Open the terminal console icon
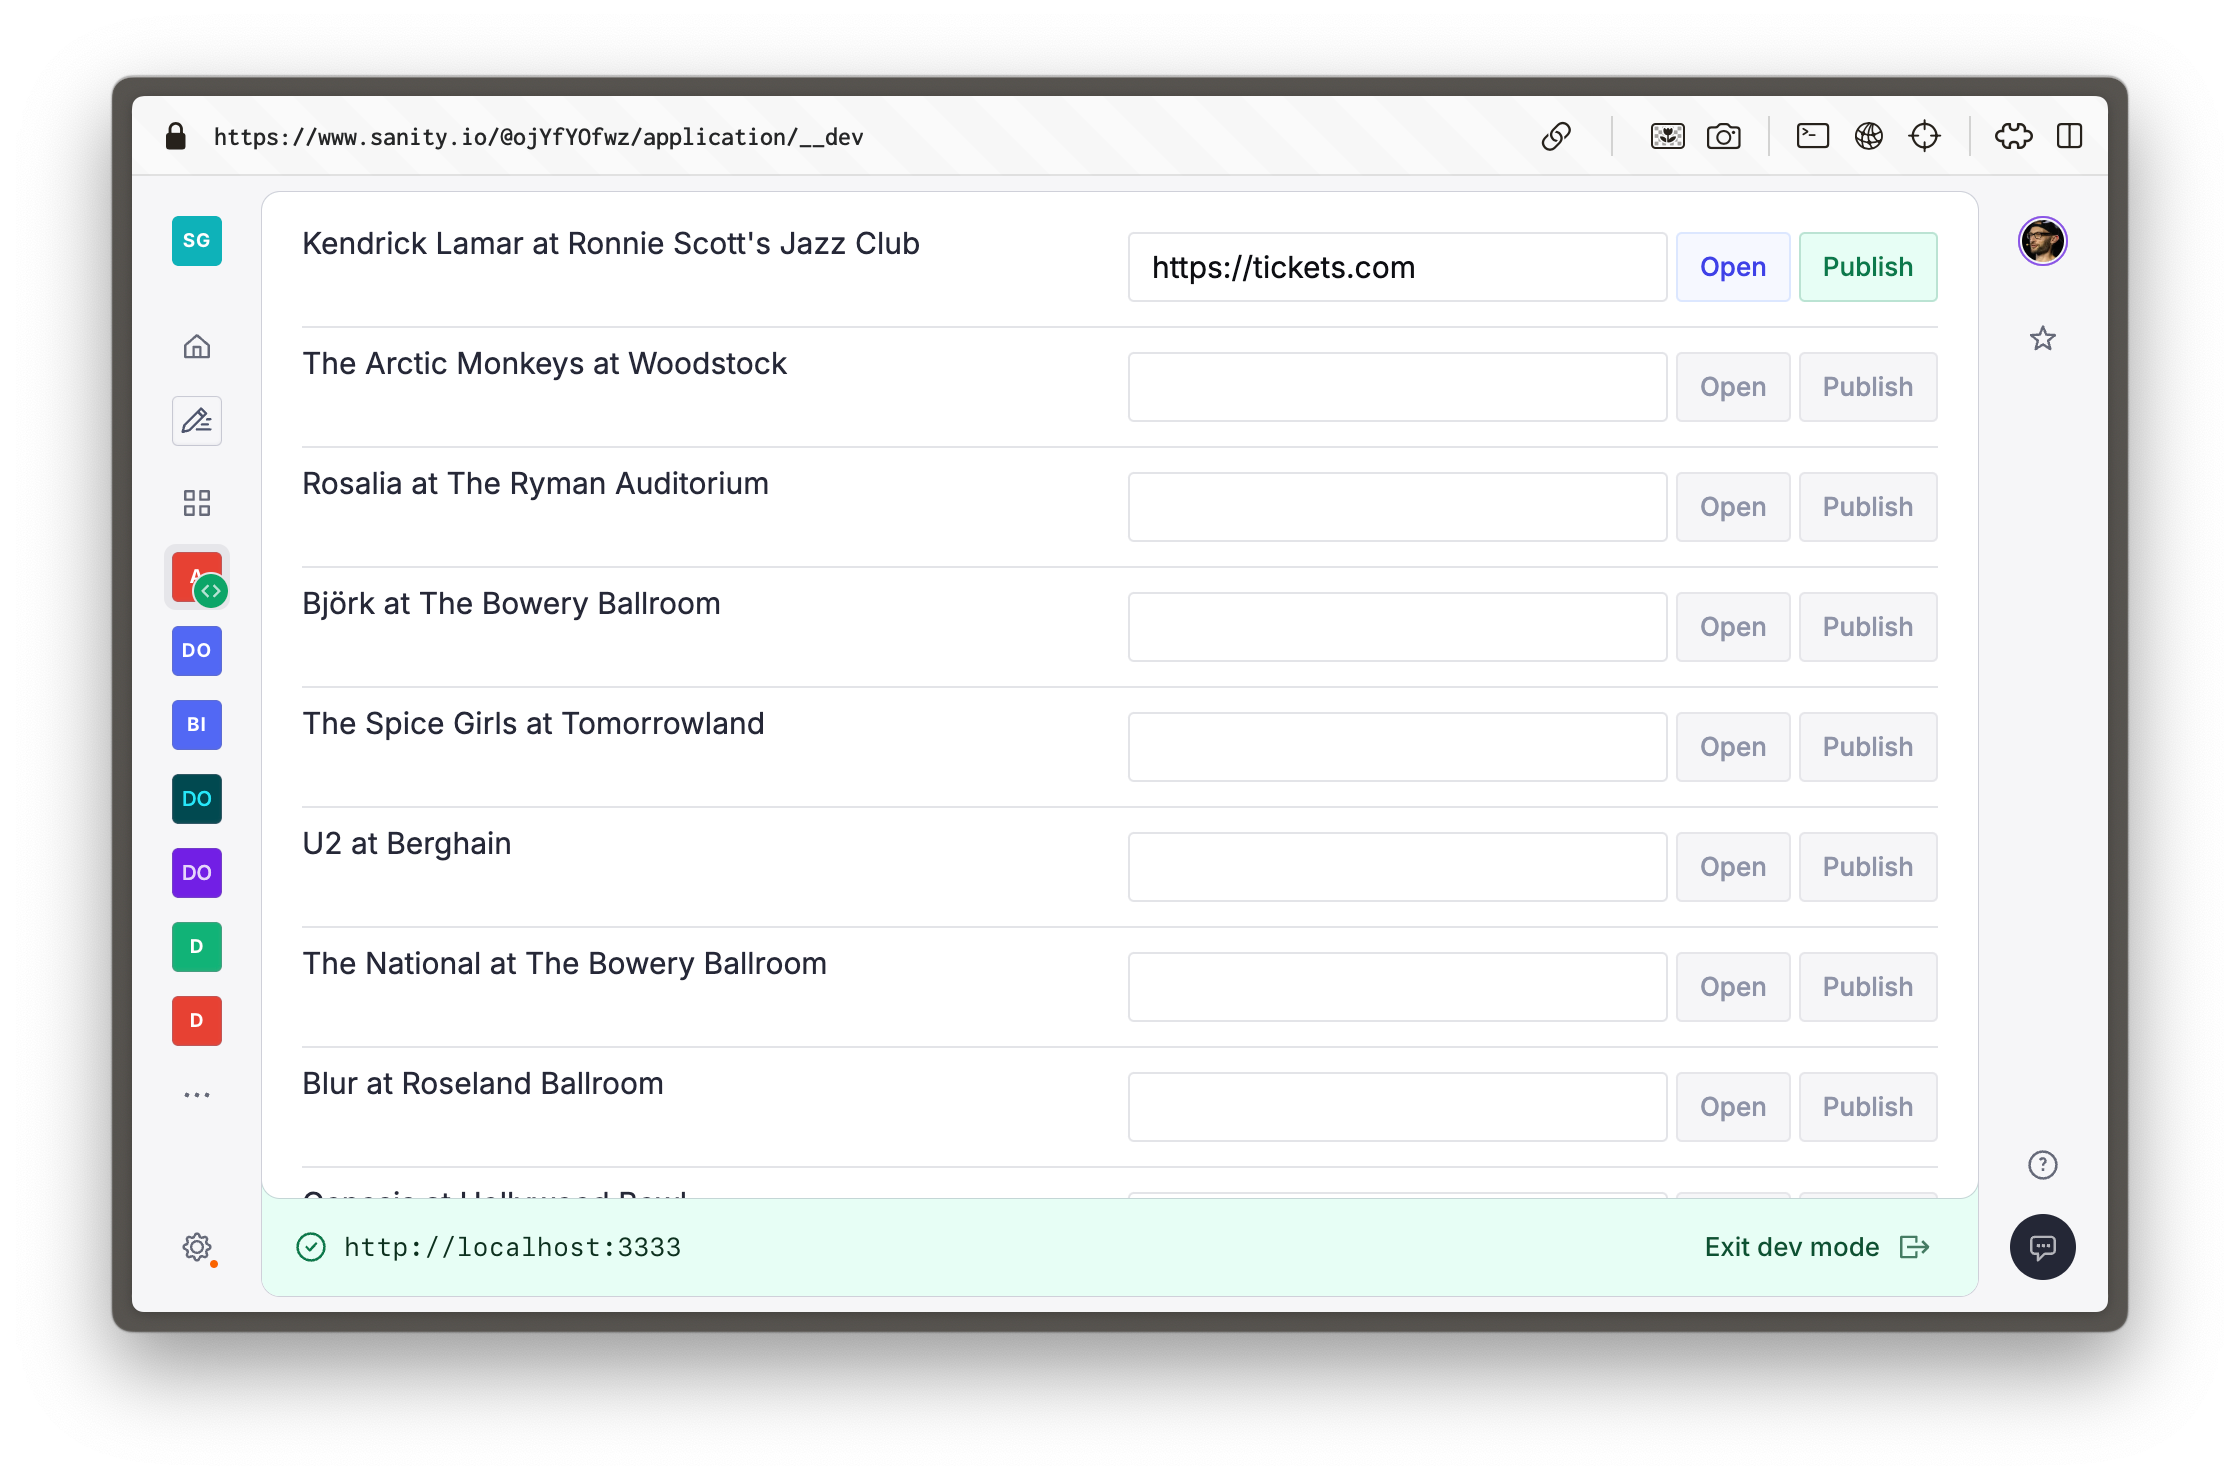2240x1480 pixels. coord(1812,136)
